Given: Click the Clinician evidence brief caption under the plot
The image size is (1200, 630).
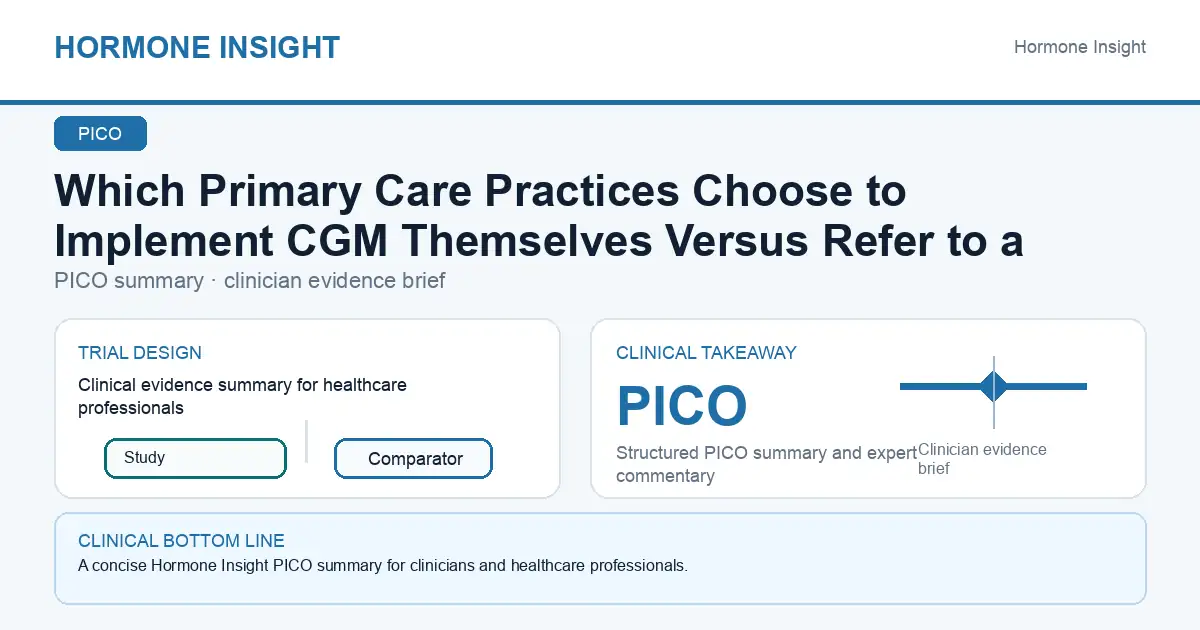Looking at the screenshot, I should coord(982,459).
